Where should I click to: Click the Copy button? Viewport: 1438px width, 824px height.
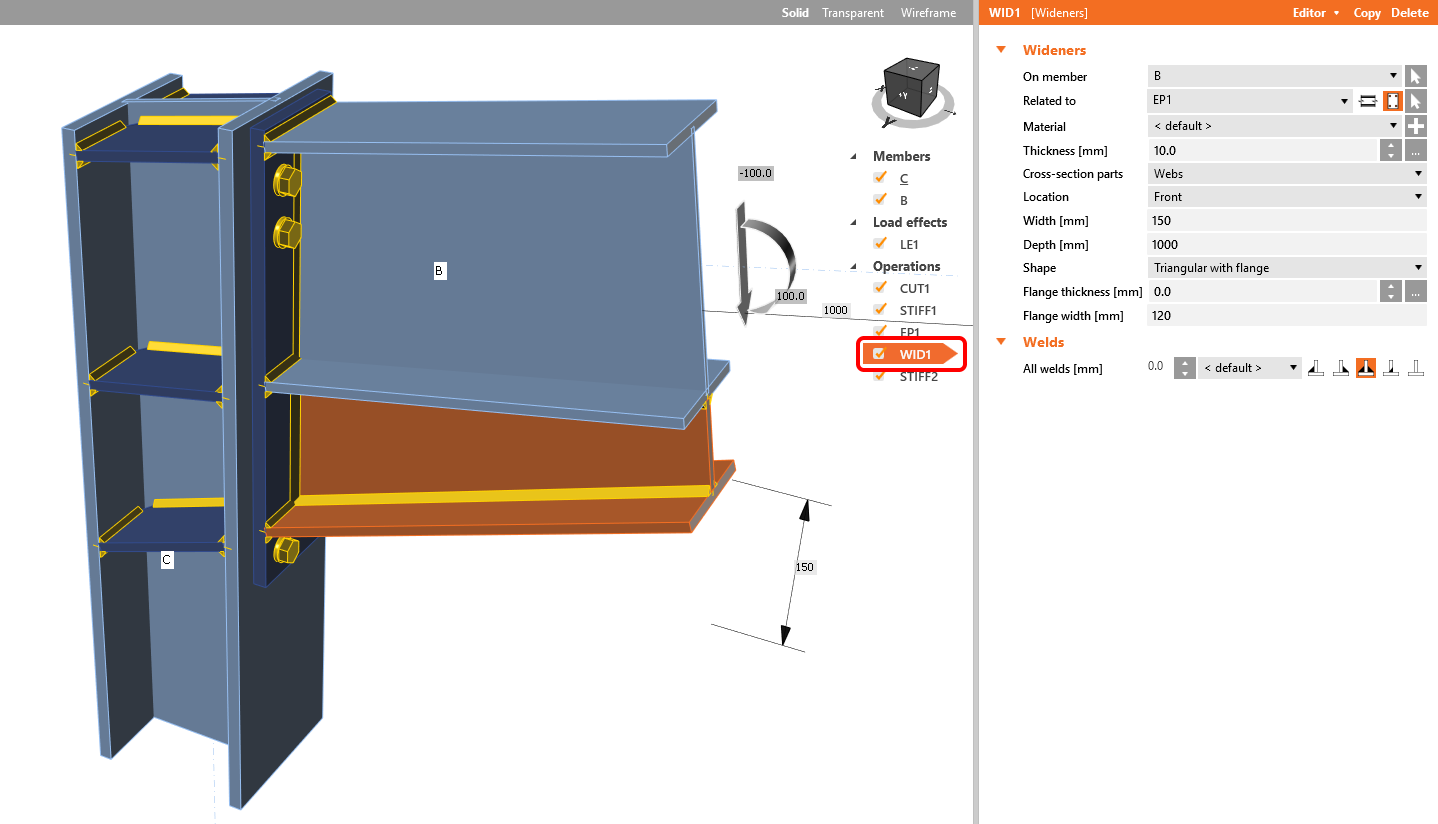(x=1366, y=12)
